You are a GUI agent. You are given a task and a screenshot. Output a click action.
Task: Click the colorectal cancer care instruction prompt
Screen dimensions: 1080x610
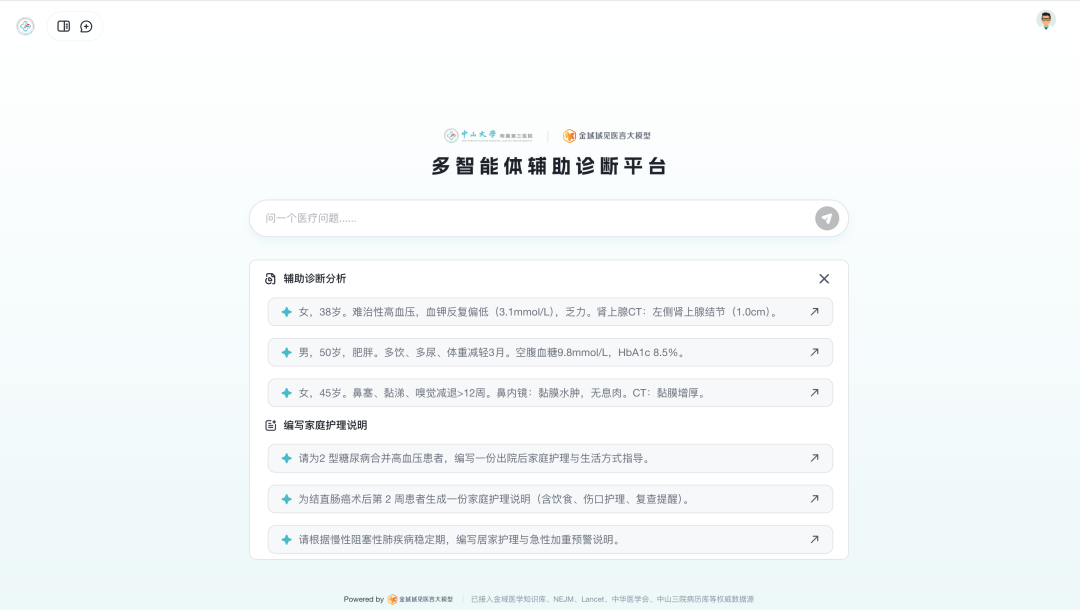[x=548, y=498]
